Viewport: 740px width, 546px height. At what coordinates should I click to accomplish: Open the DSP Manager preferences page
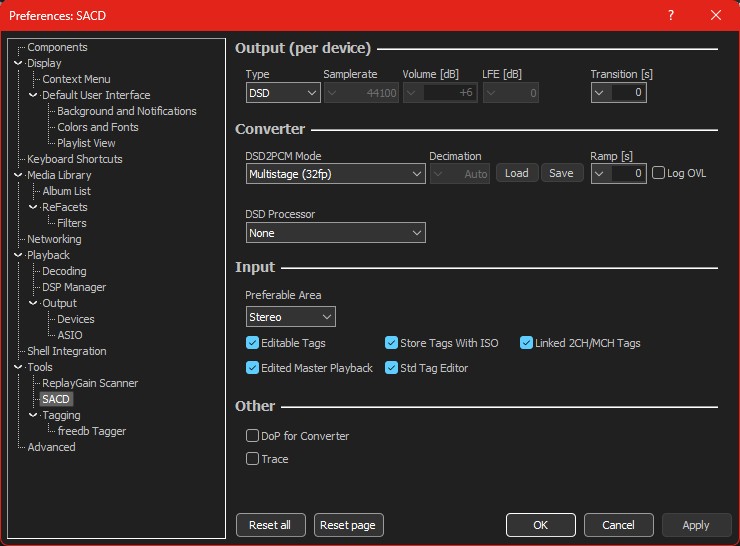pos(74,287)
